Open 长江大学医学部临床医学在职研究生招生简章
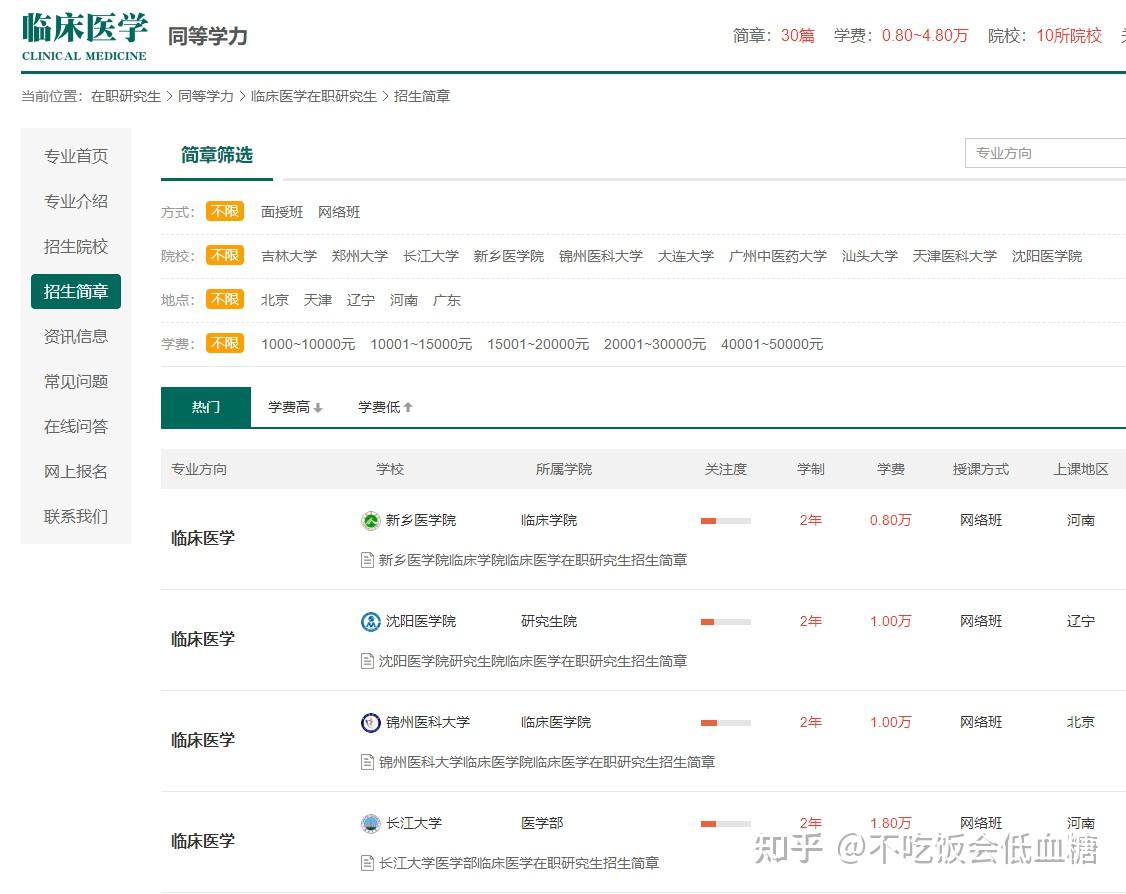The width and height of the screenshot is (1126, 894). point(519,863)
